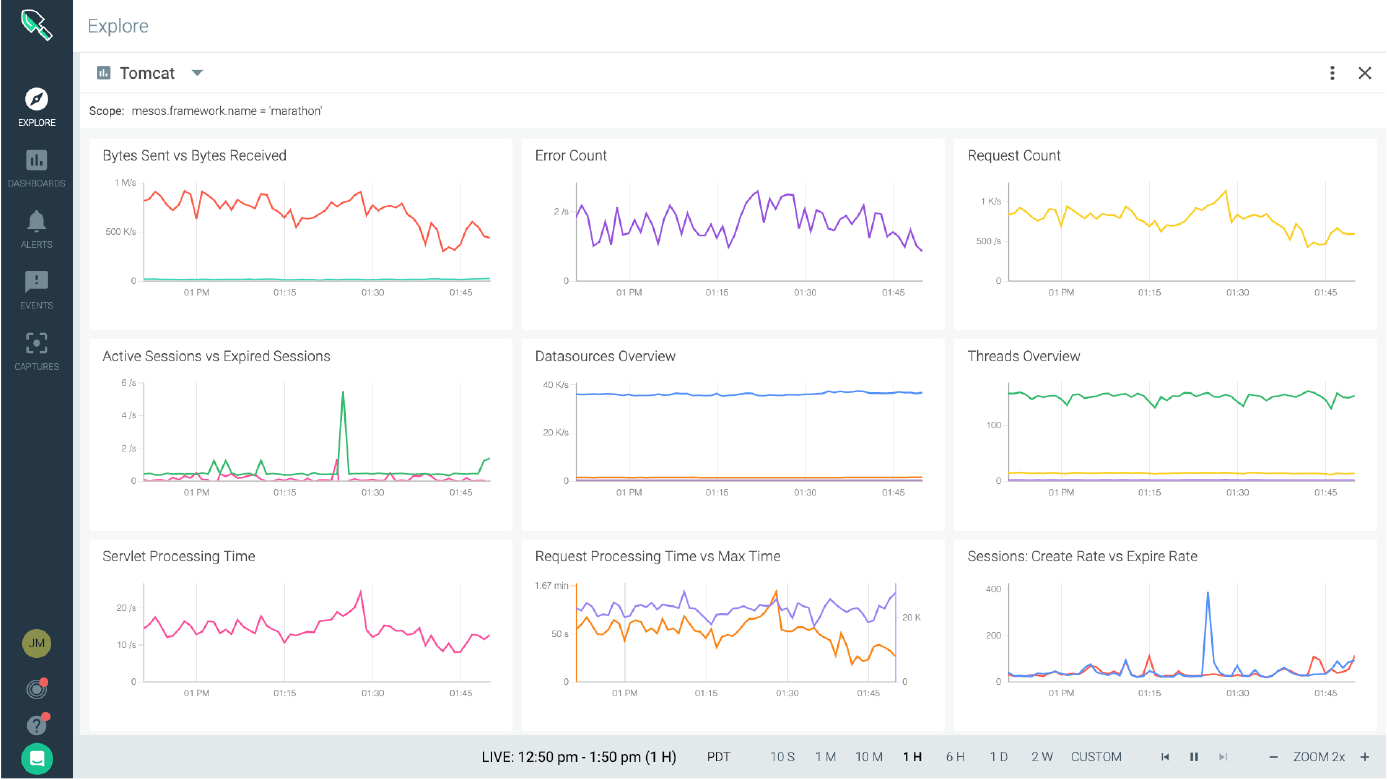Open the Events sidebar icon
1387x780 pixels.
[x=36, y=282]
